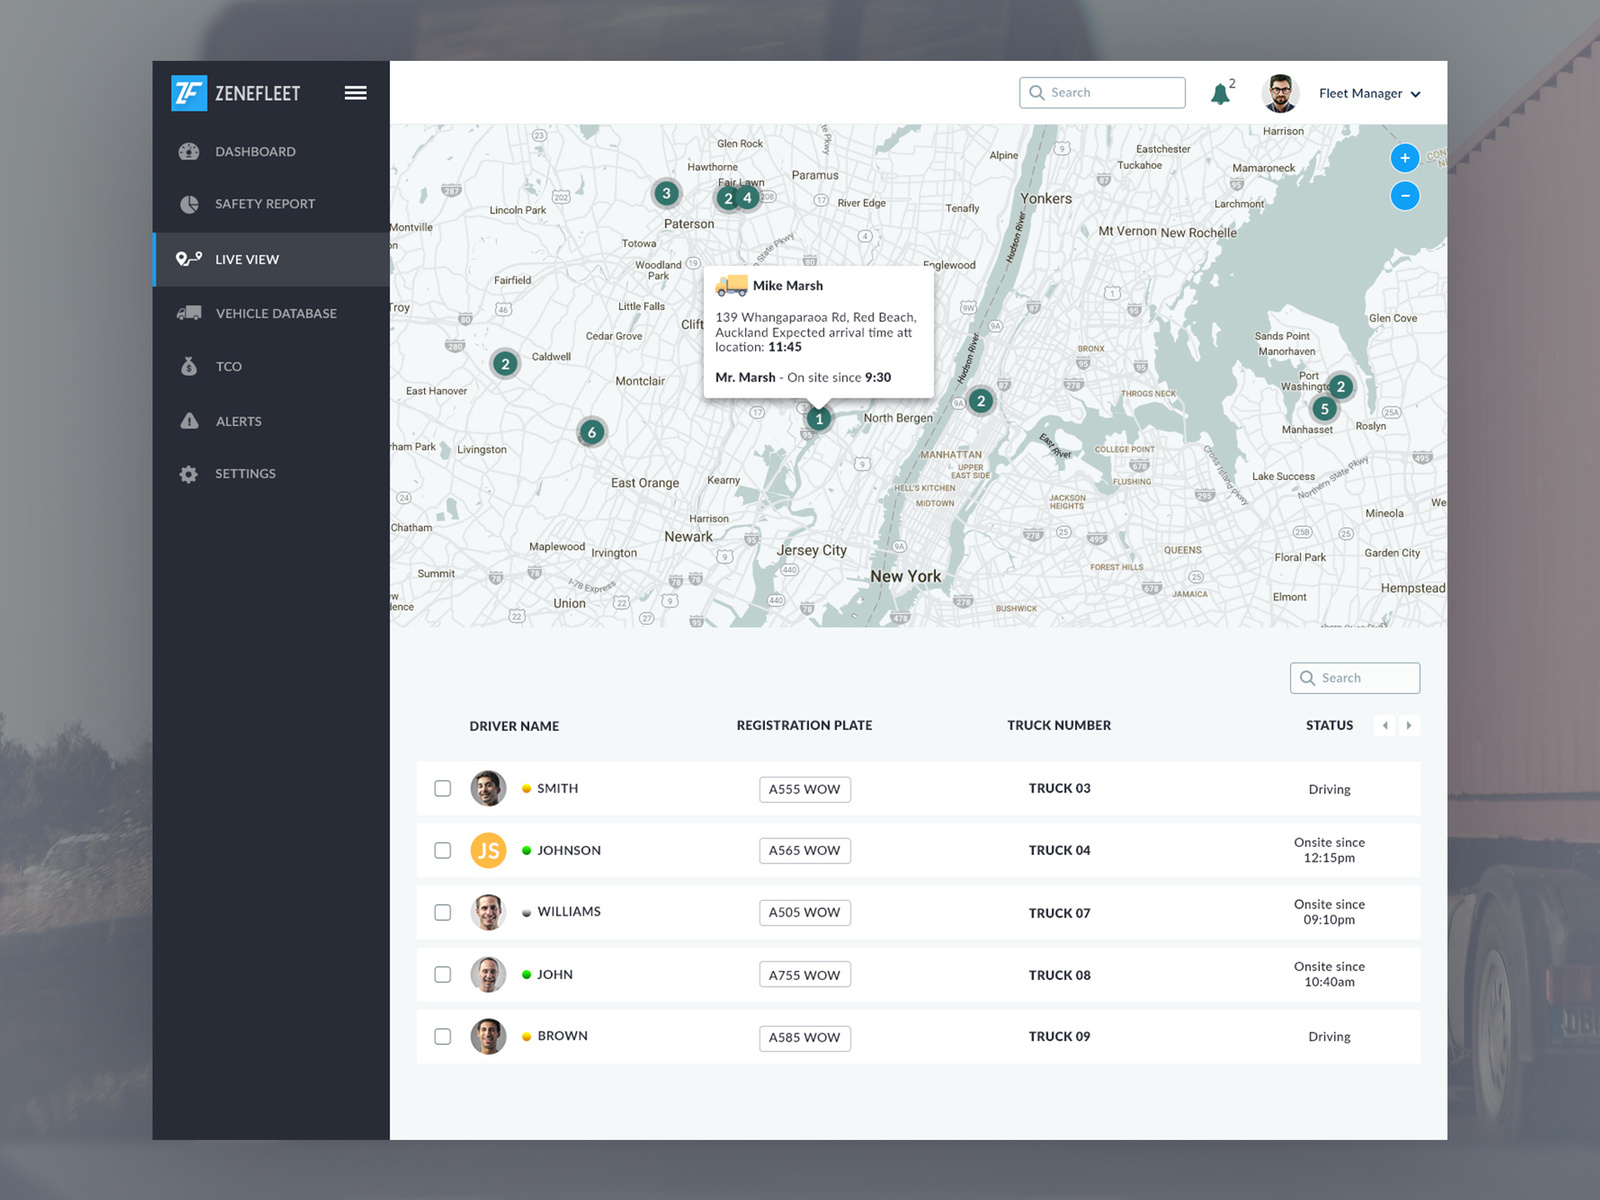Open the Safety Report menu item
Image resolution: width=1600 pixels, height=1200 pixels.
coord(264,204)
